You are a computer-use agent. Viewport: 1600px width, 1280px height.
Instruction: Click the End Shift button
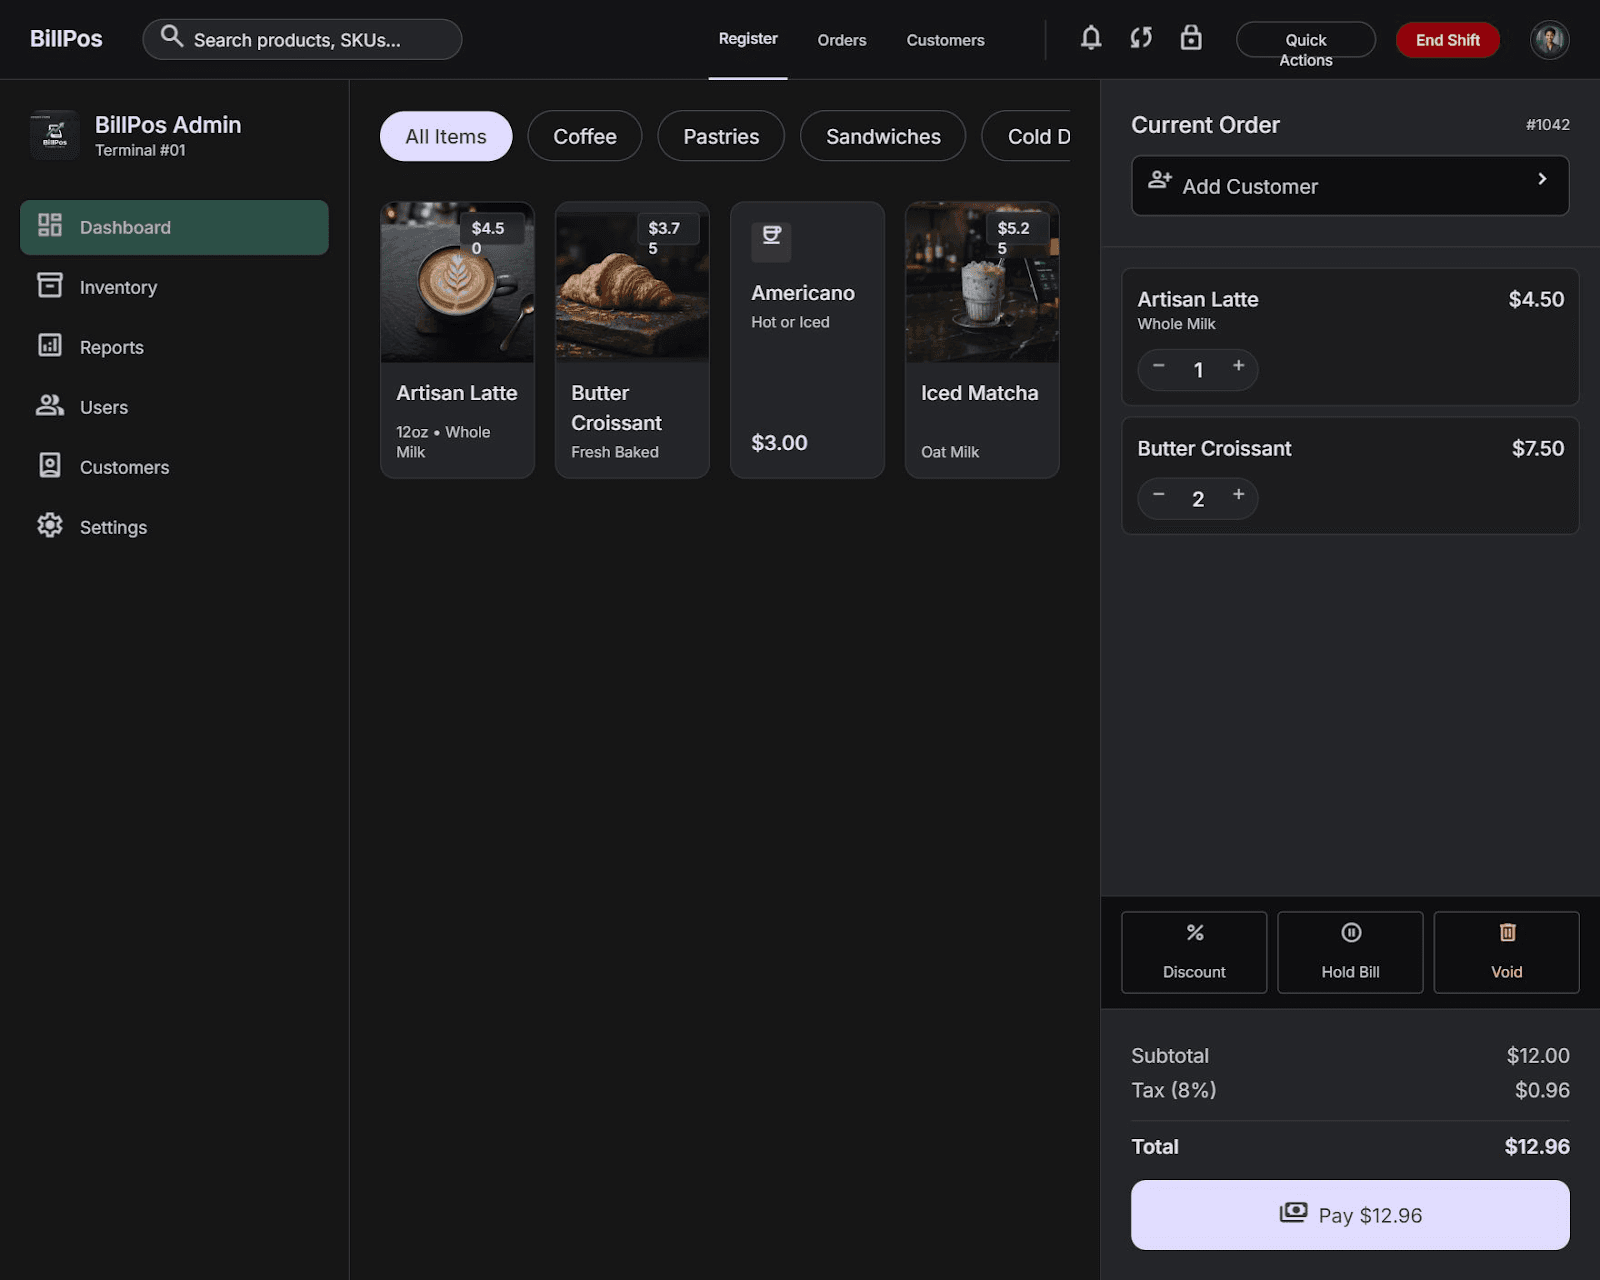click(x=1447, y=40)
